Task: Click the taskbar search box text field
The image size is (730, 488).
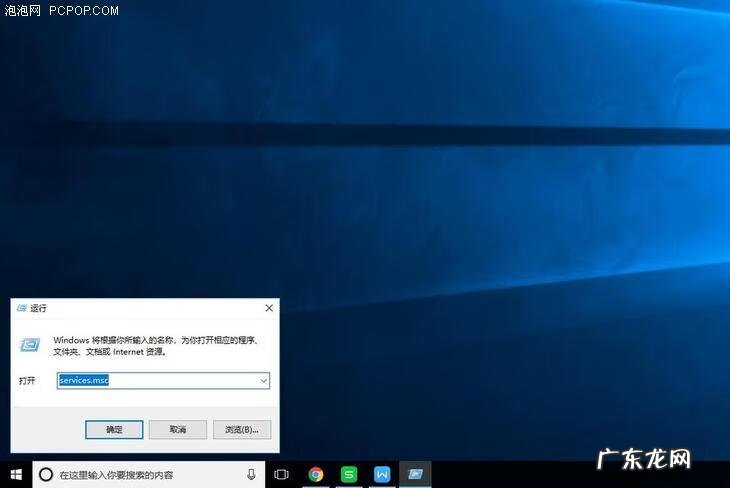Action: (149, 474)
